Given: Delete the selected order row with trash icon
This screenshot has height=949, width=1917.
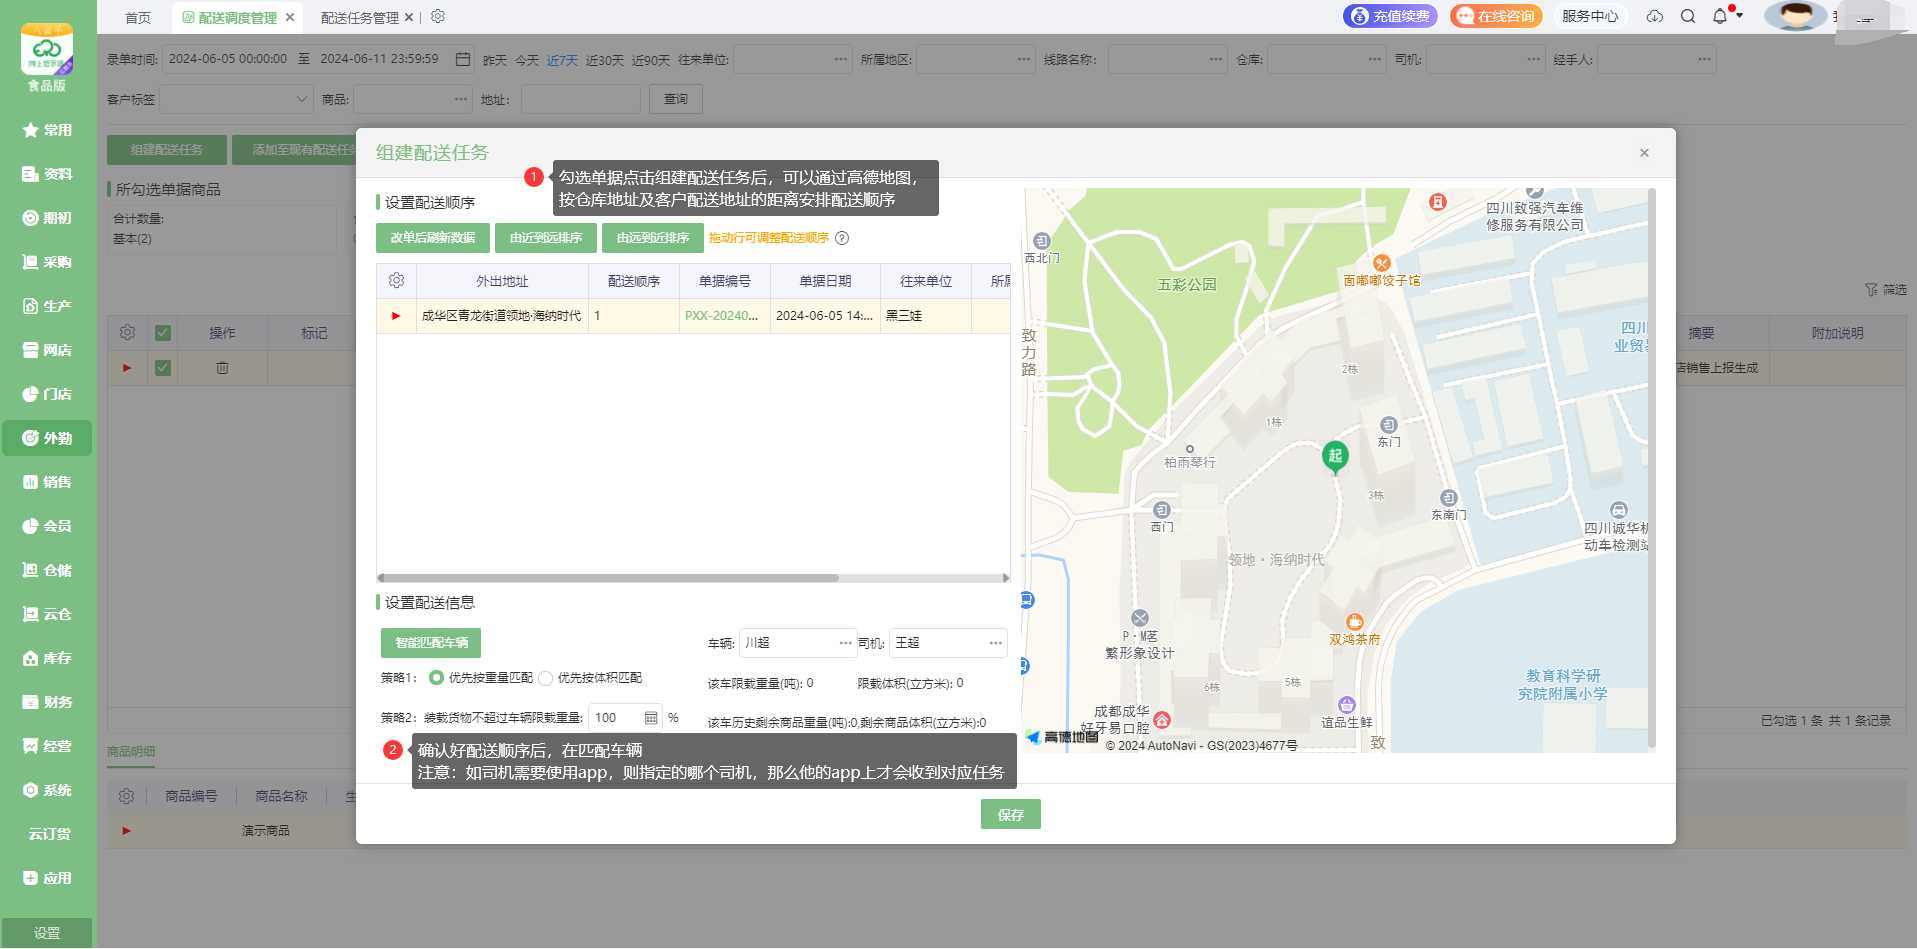Looking at the screenshot, I should tap(222, 368).
